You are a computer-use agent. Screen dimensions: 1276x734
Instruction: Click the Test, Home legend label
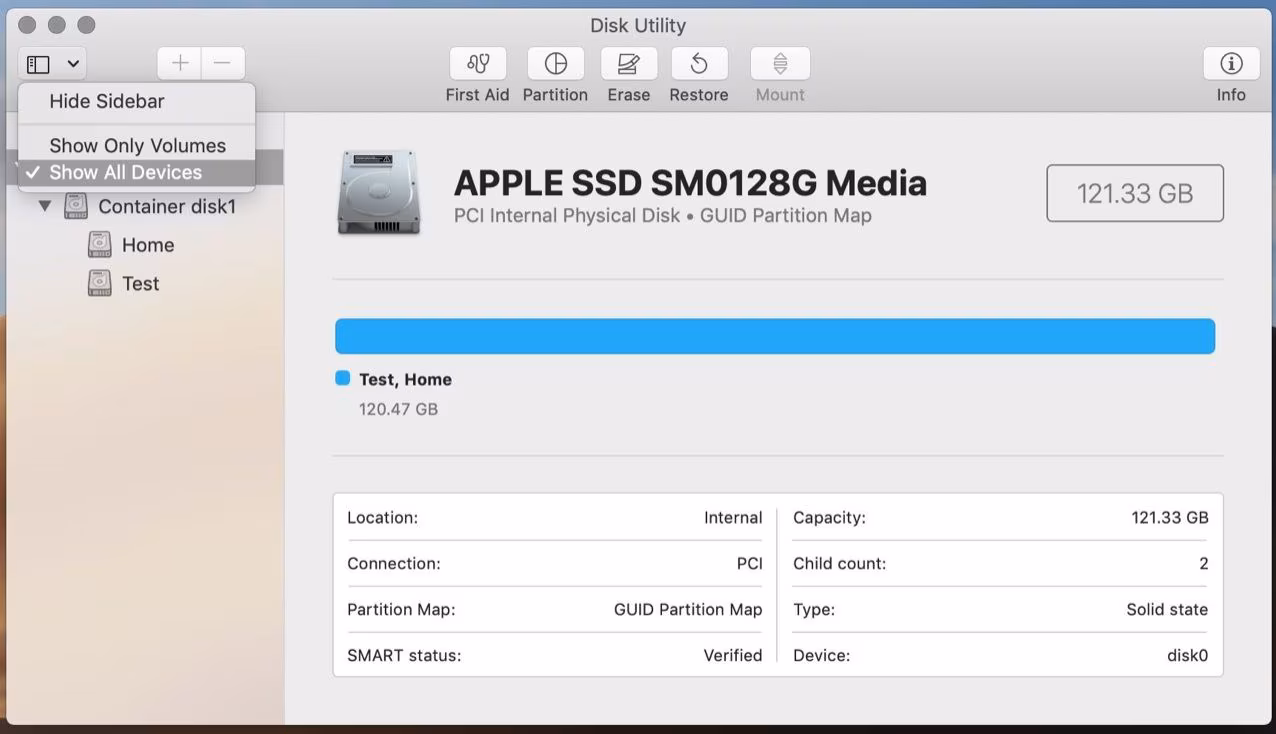tap(405, 379)
